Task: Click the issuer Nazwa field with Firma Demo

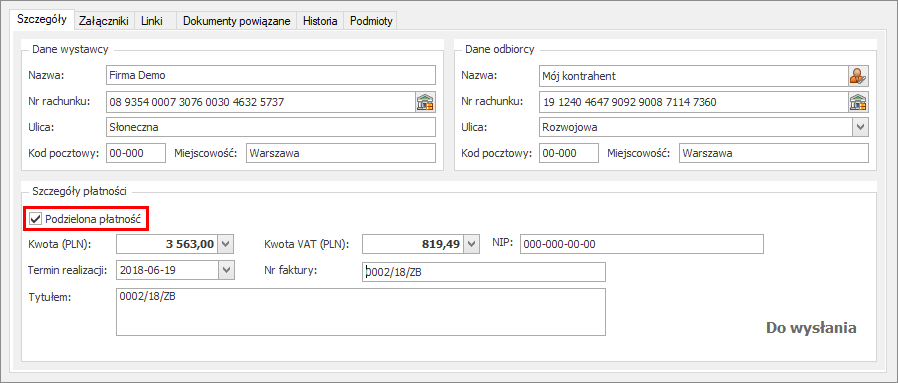Action: coord(271,75)
